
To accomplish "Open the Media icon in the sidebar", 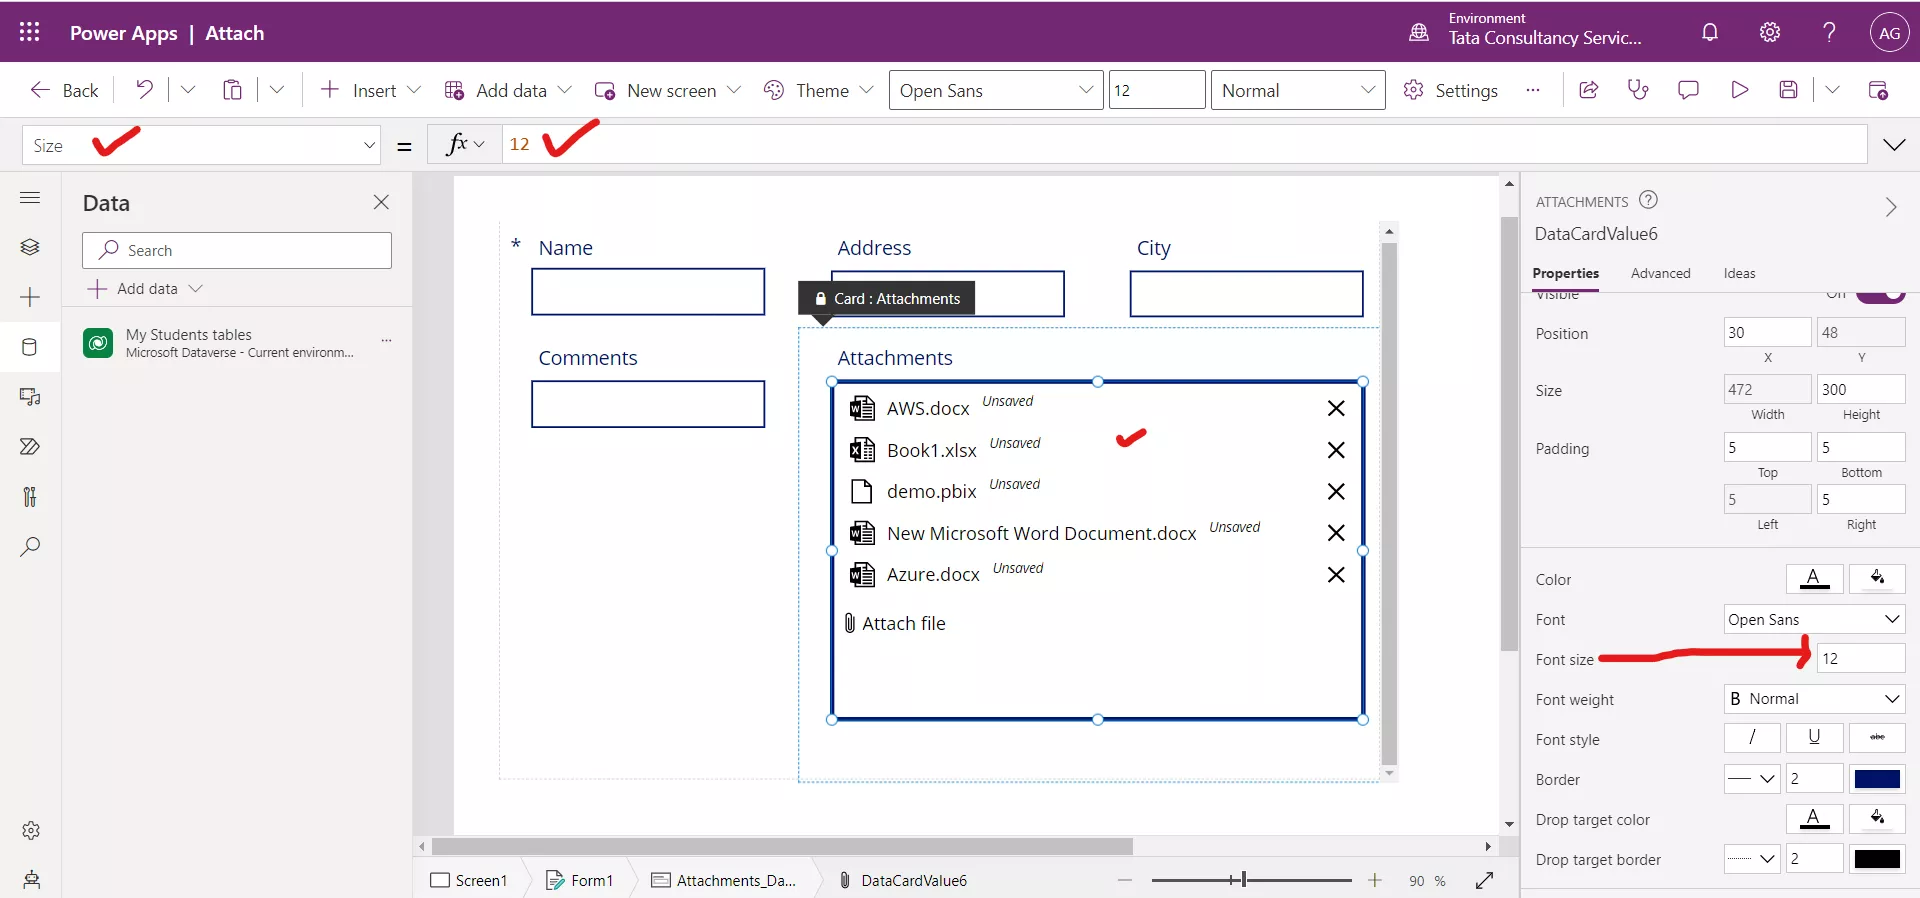I will pyautogui.click(x=30, y=397).
